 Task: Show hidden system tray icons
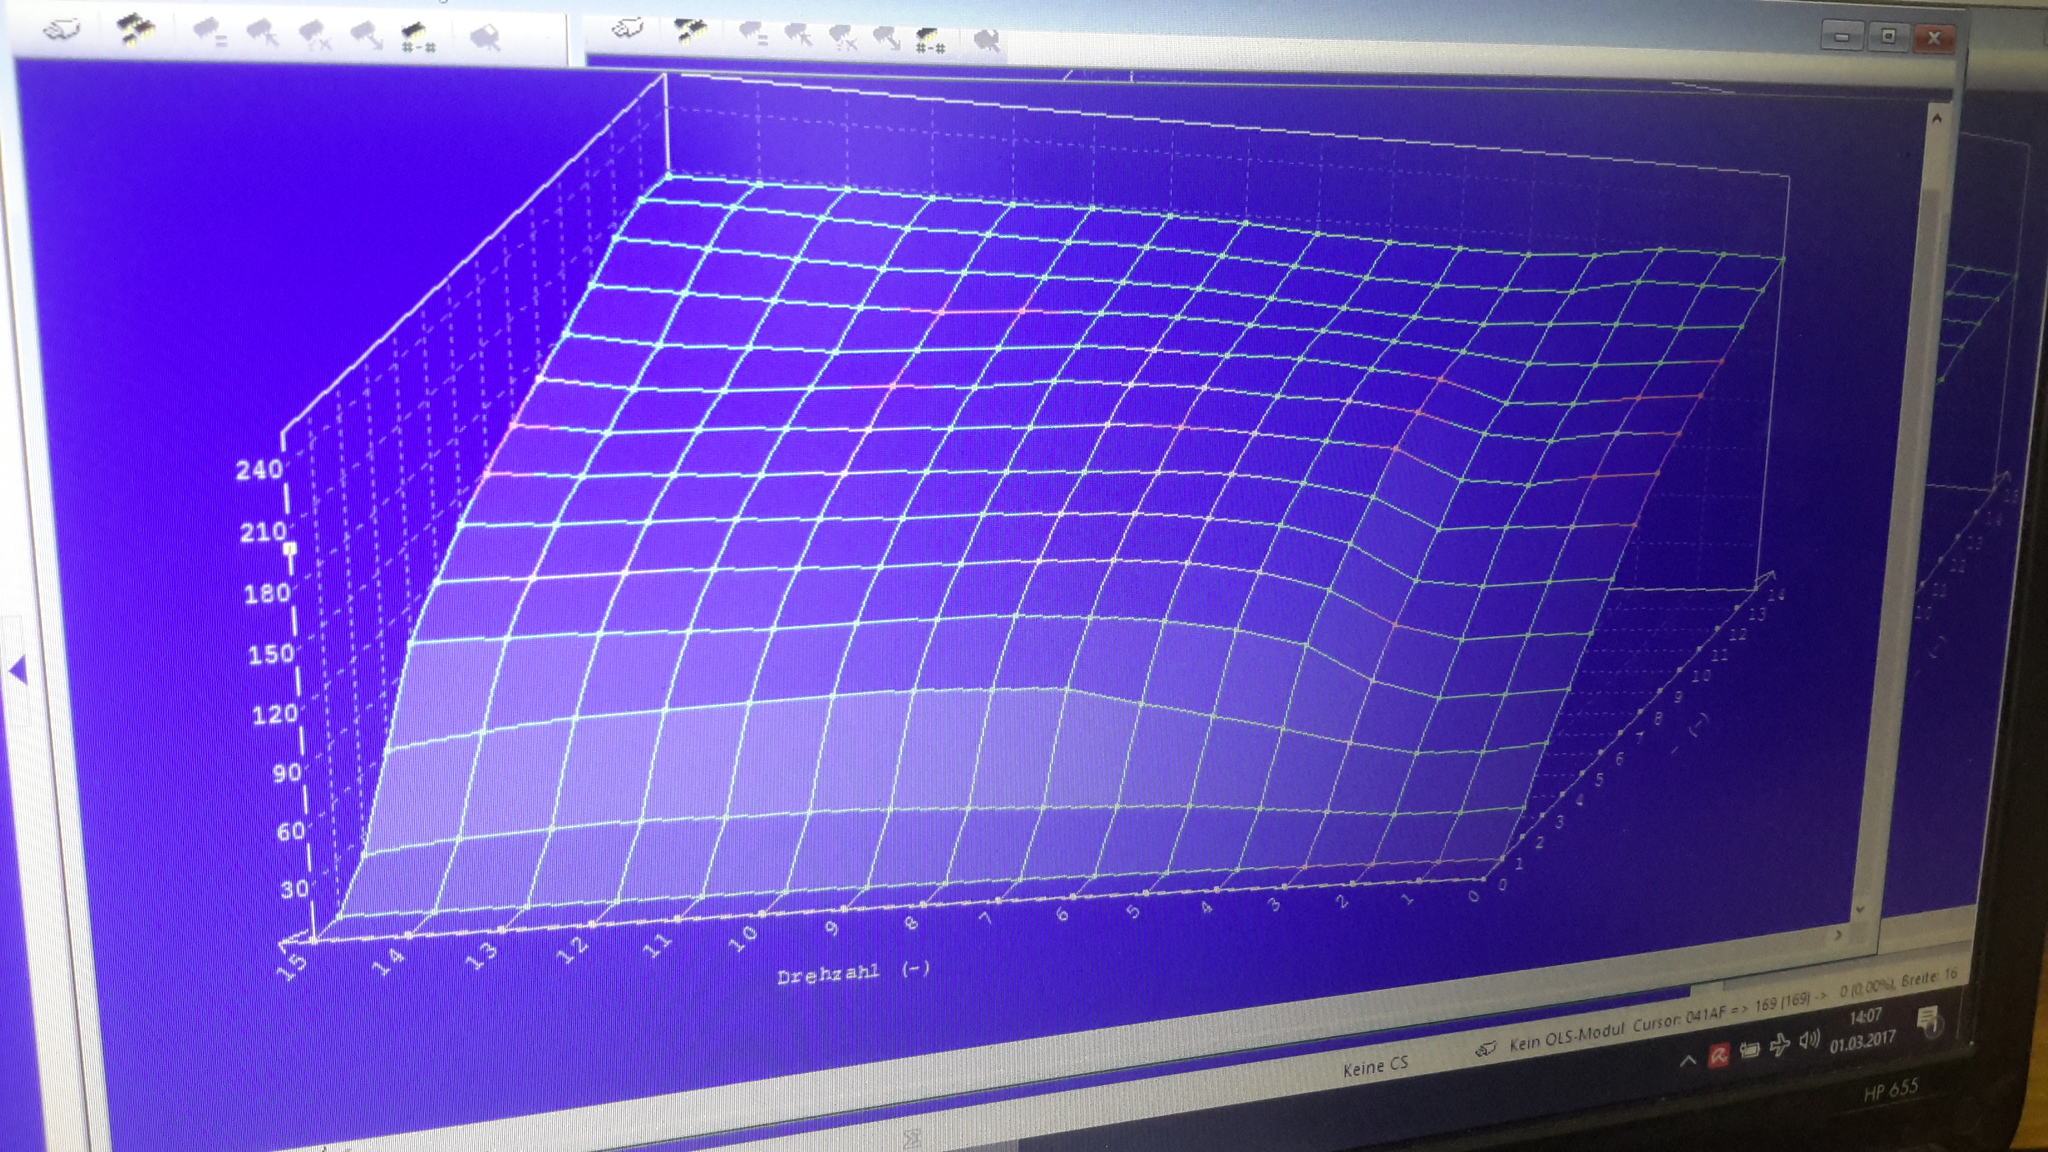point(1688,1060)
